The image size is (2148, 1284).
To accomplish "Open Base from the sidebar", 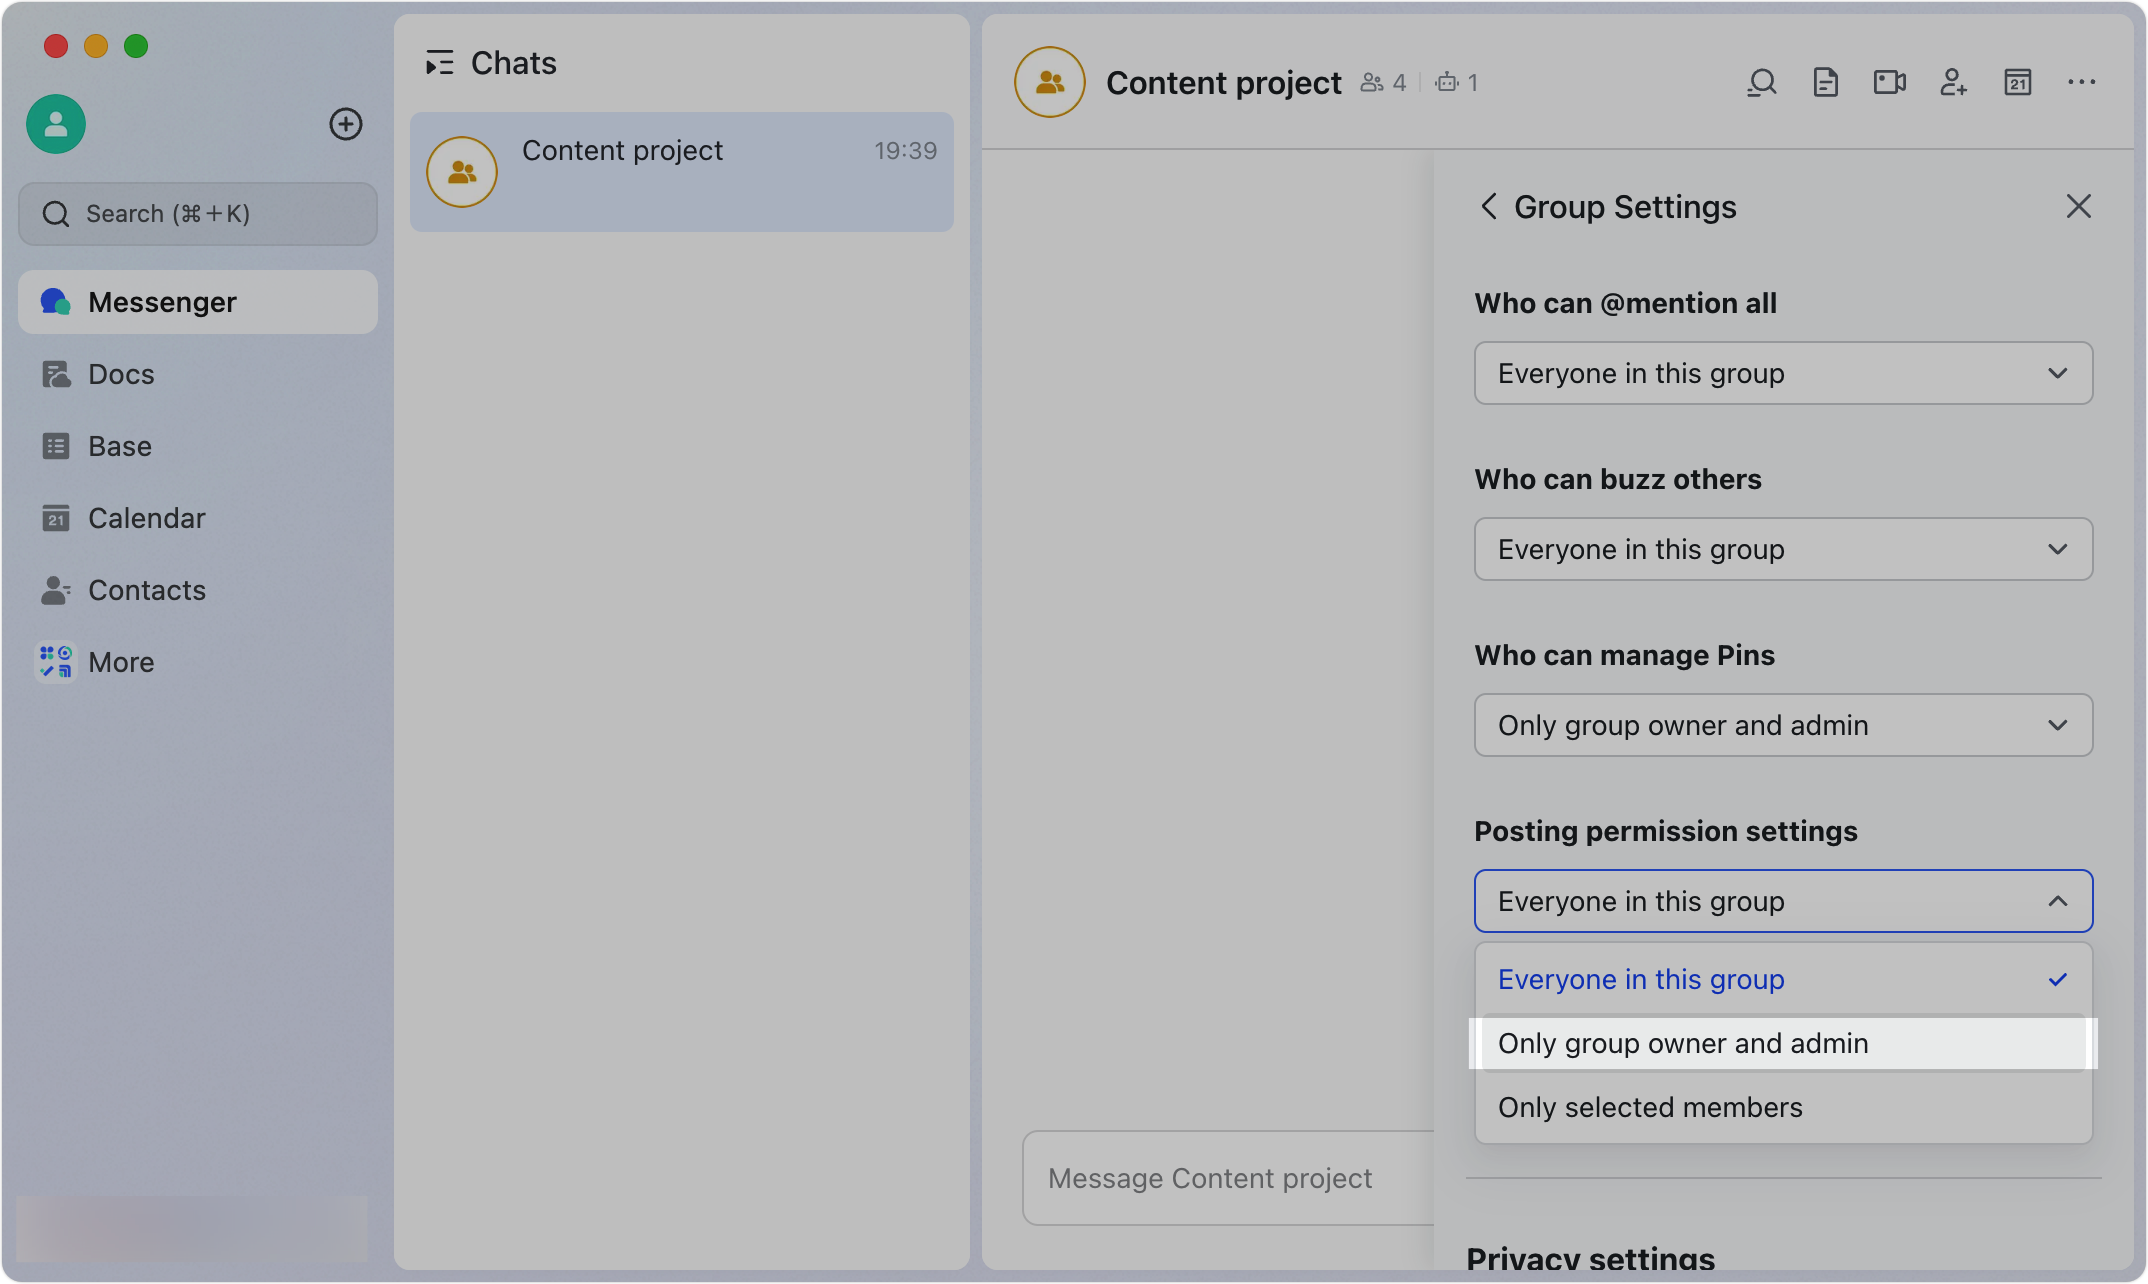I will [198, 446].
